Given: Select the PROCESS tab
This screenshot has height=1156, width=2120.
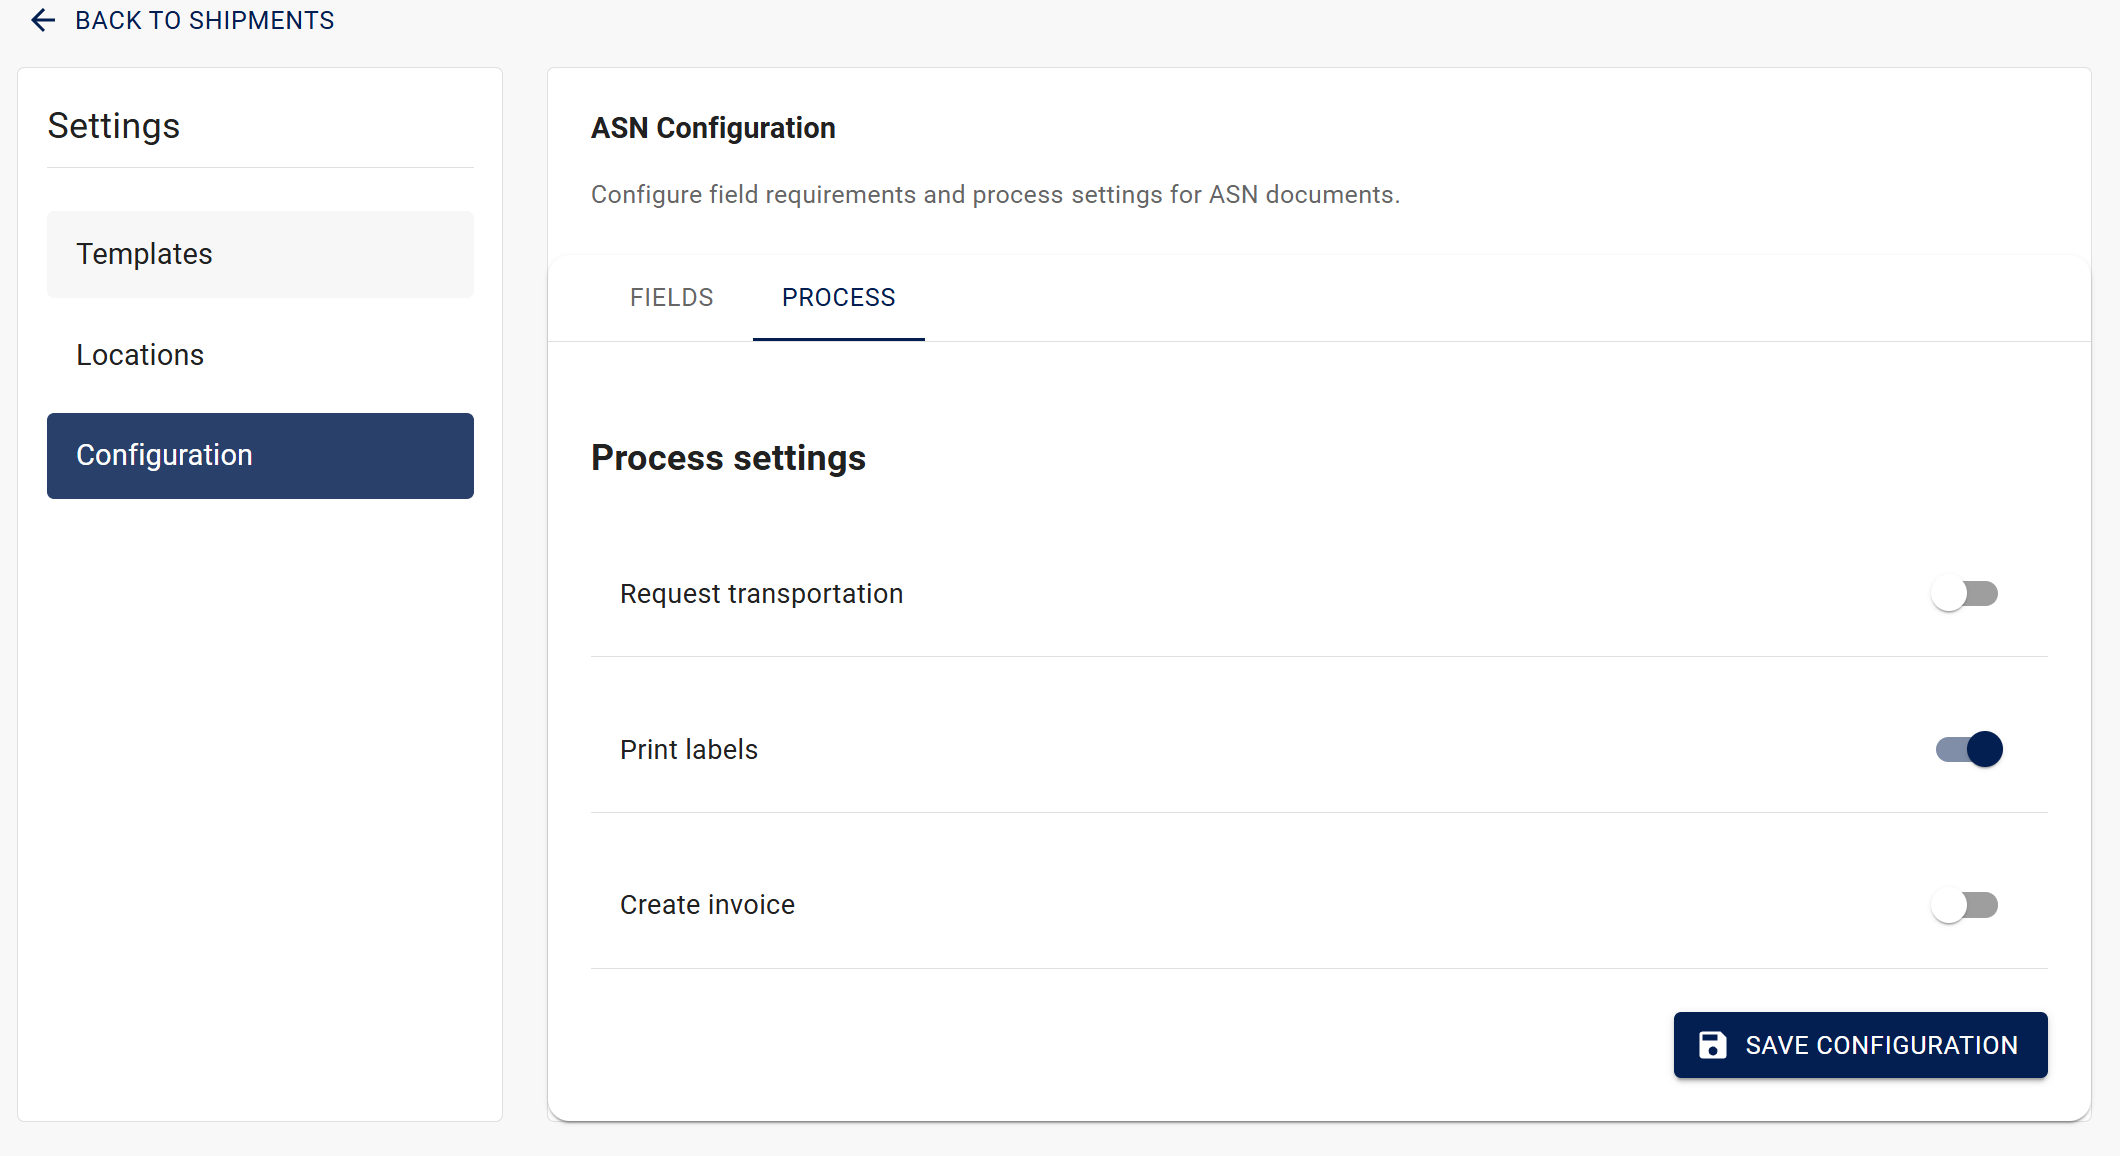Looking at the screenshot, I should 838,298.
